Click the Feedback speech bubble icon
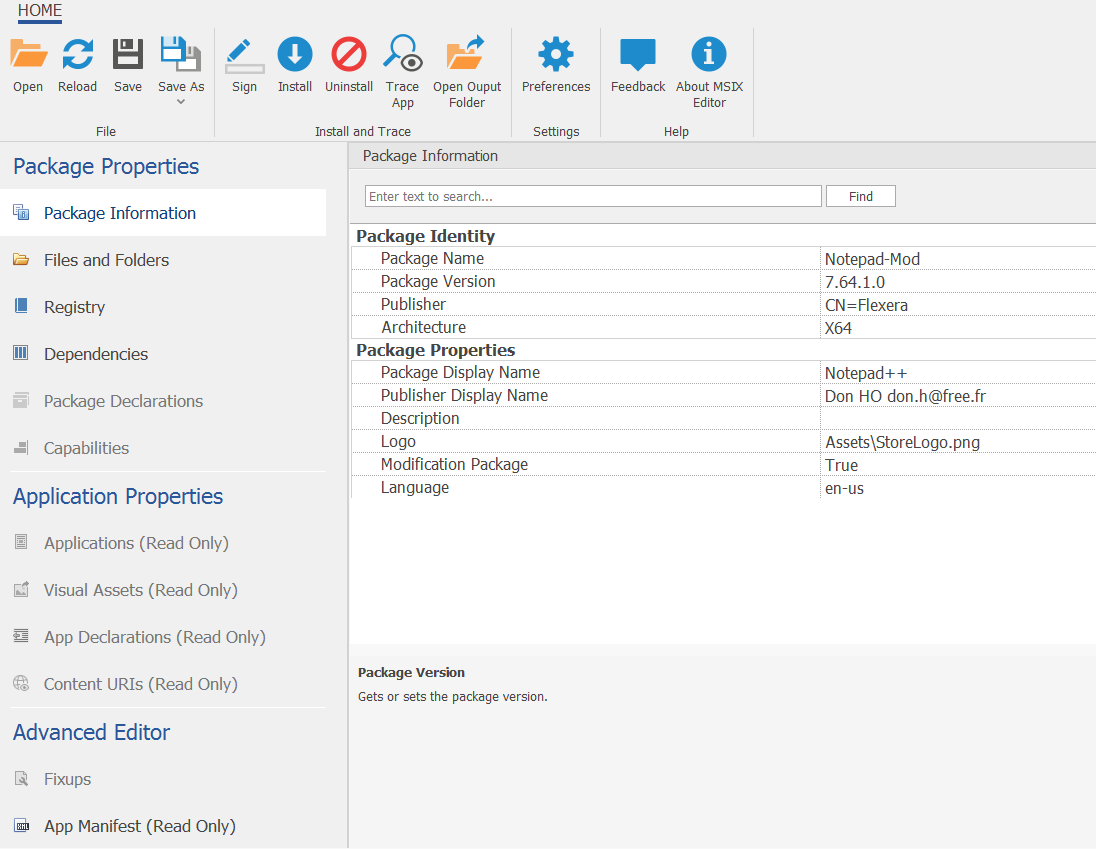Screen dimensions: 1096x849 pos(638,55)
